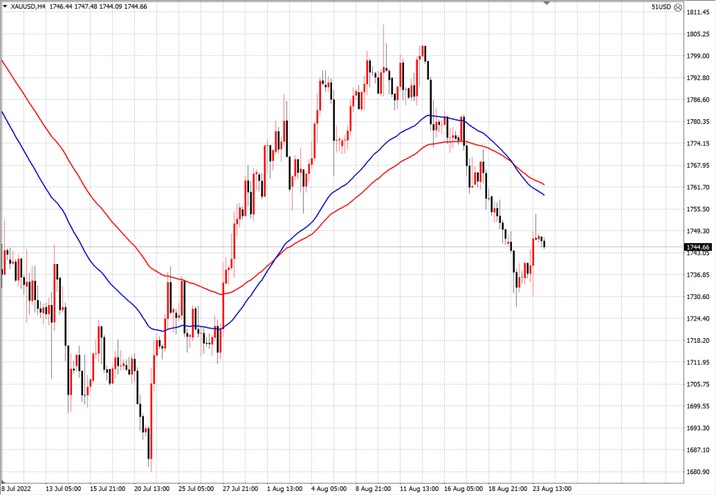Screen dimensions: 716x495
Task: Select the 1 Aug 13:00 time label
Action: (284, 489)
